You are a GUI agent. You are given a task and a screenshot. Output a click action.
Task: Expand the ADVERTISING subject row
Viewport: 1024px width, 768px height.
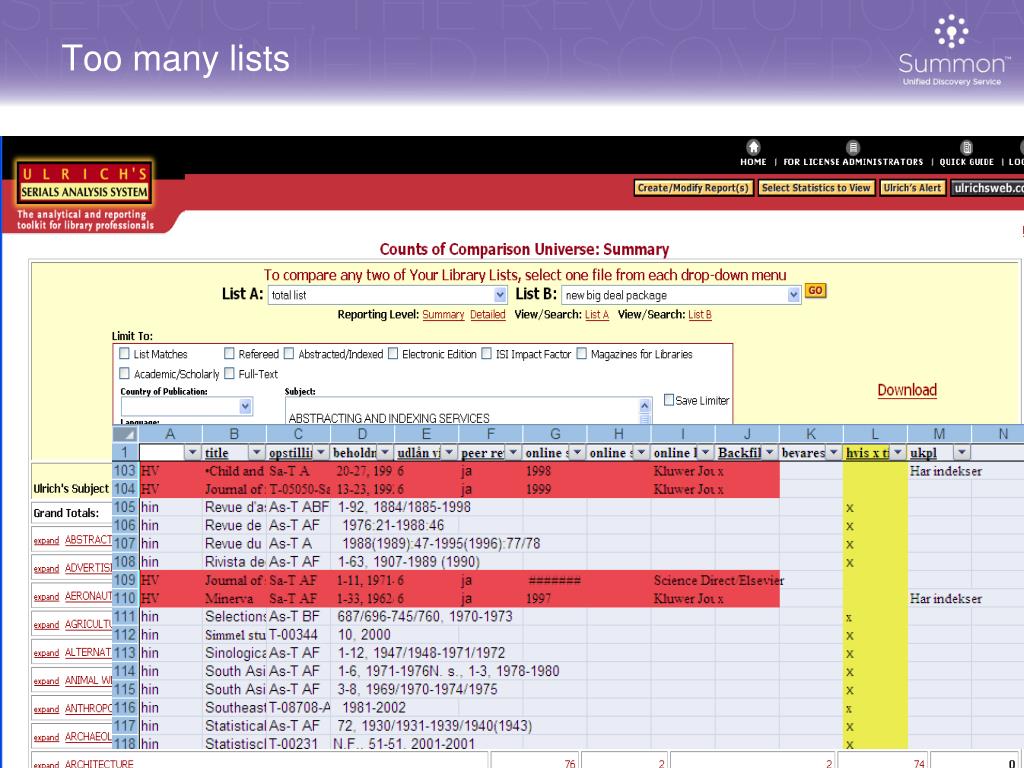tap(46, 569)
